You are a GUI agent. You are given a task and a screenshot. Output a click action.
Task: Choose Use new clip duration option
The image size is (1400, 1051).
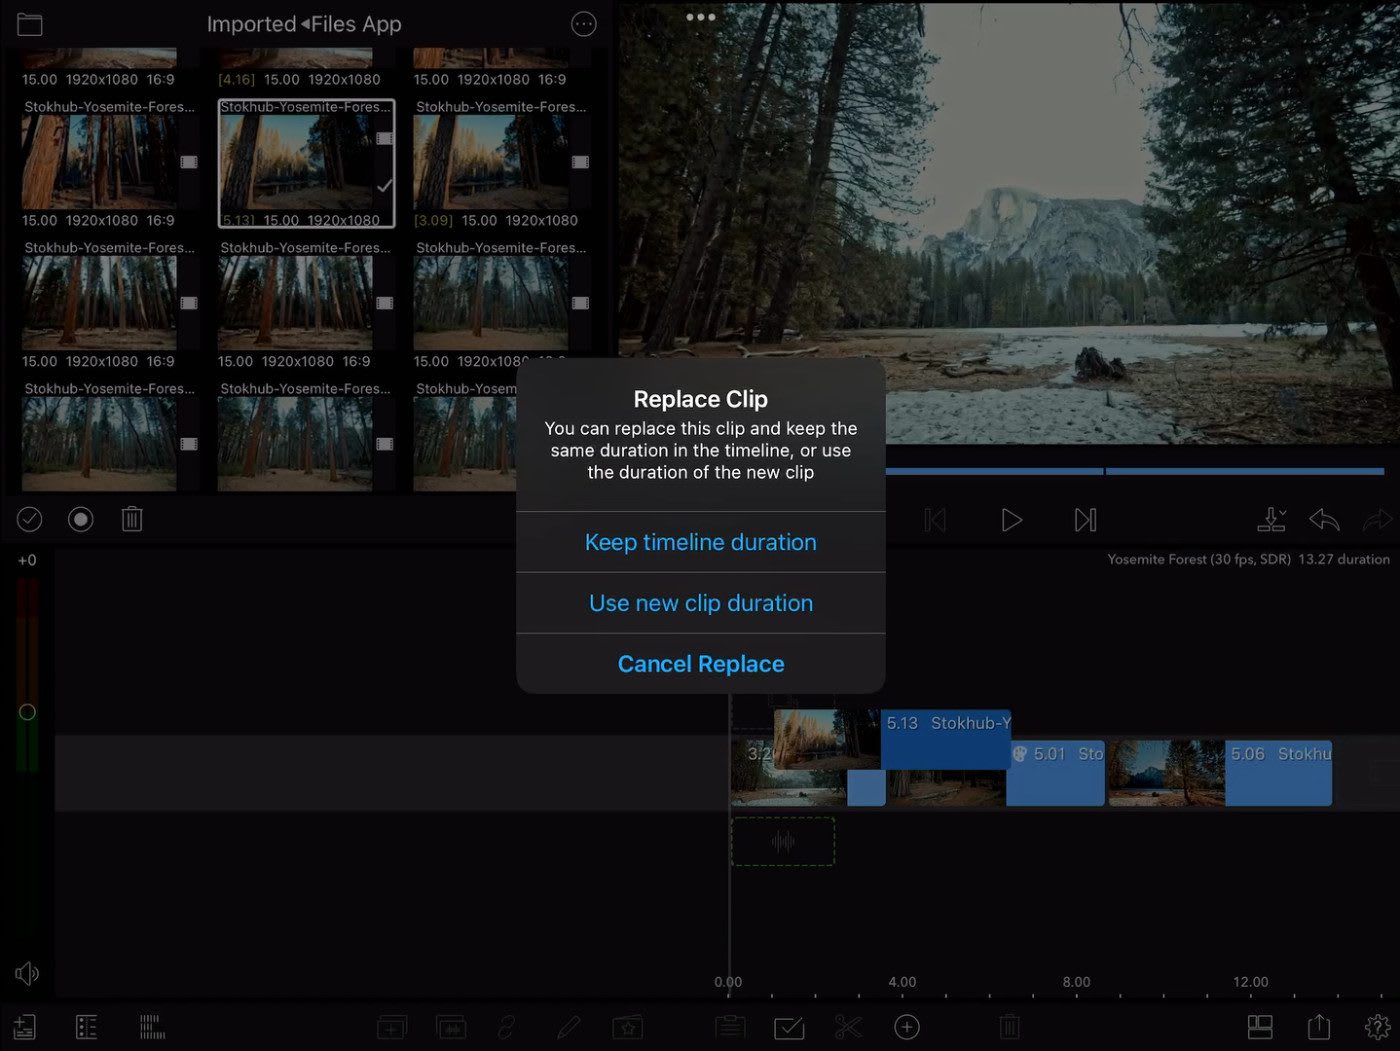[x=700, y=603]
